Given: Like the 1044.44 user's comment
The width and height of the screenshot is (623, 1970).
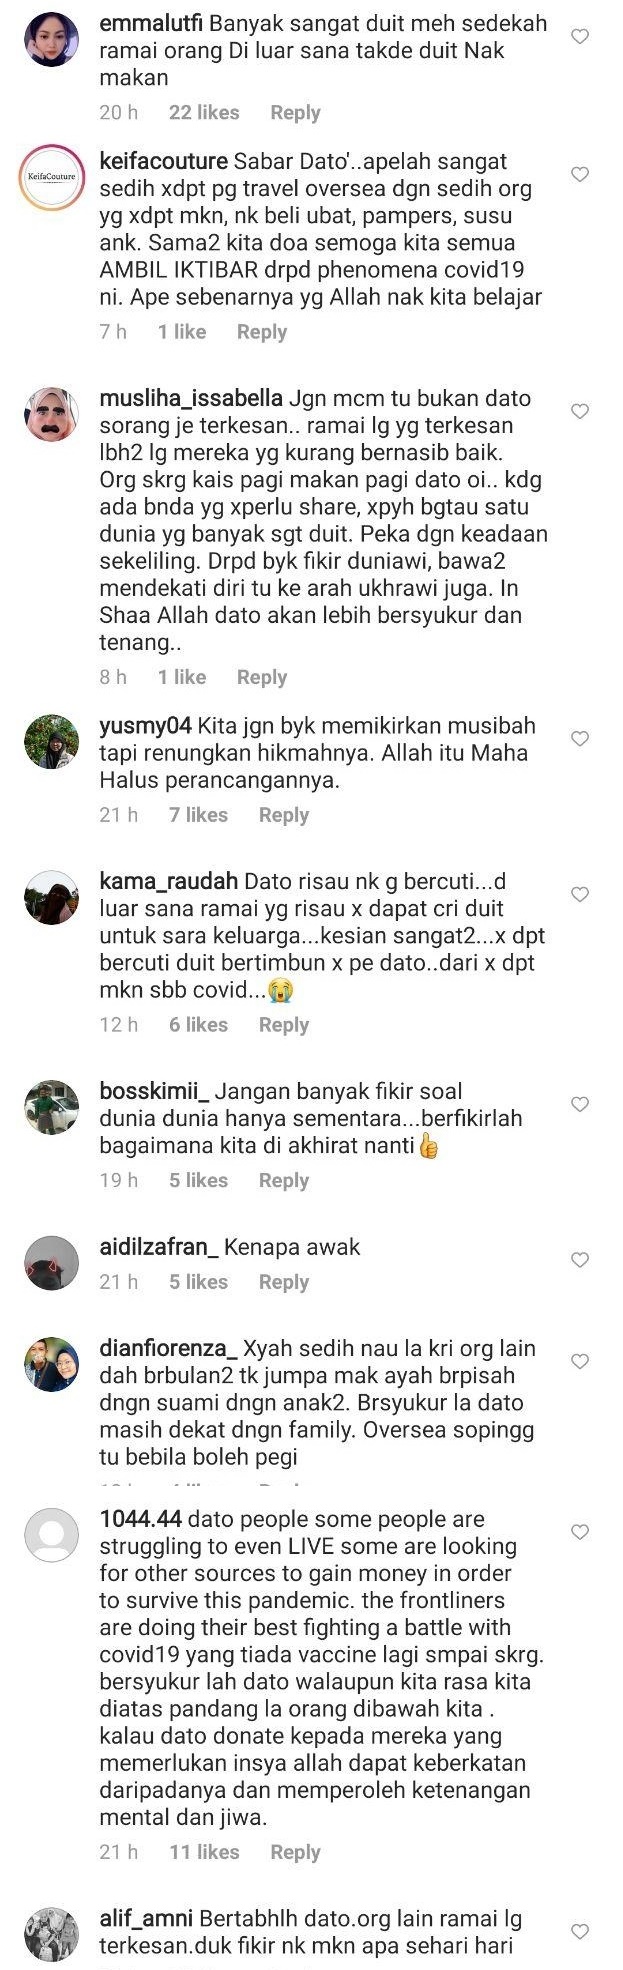Looking at the screenshot, I should 579,1533.
